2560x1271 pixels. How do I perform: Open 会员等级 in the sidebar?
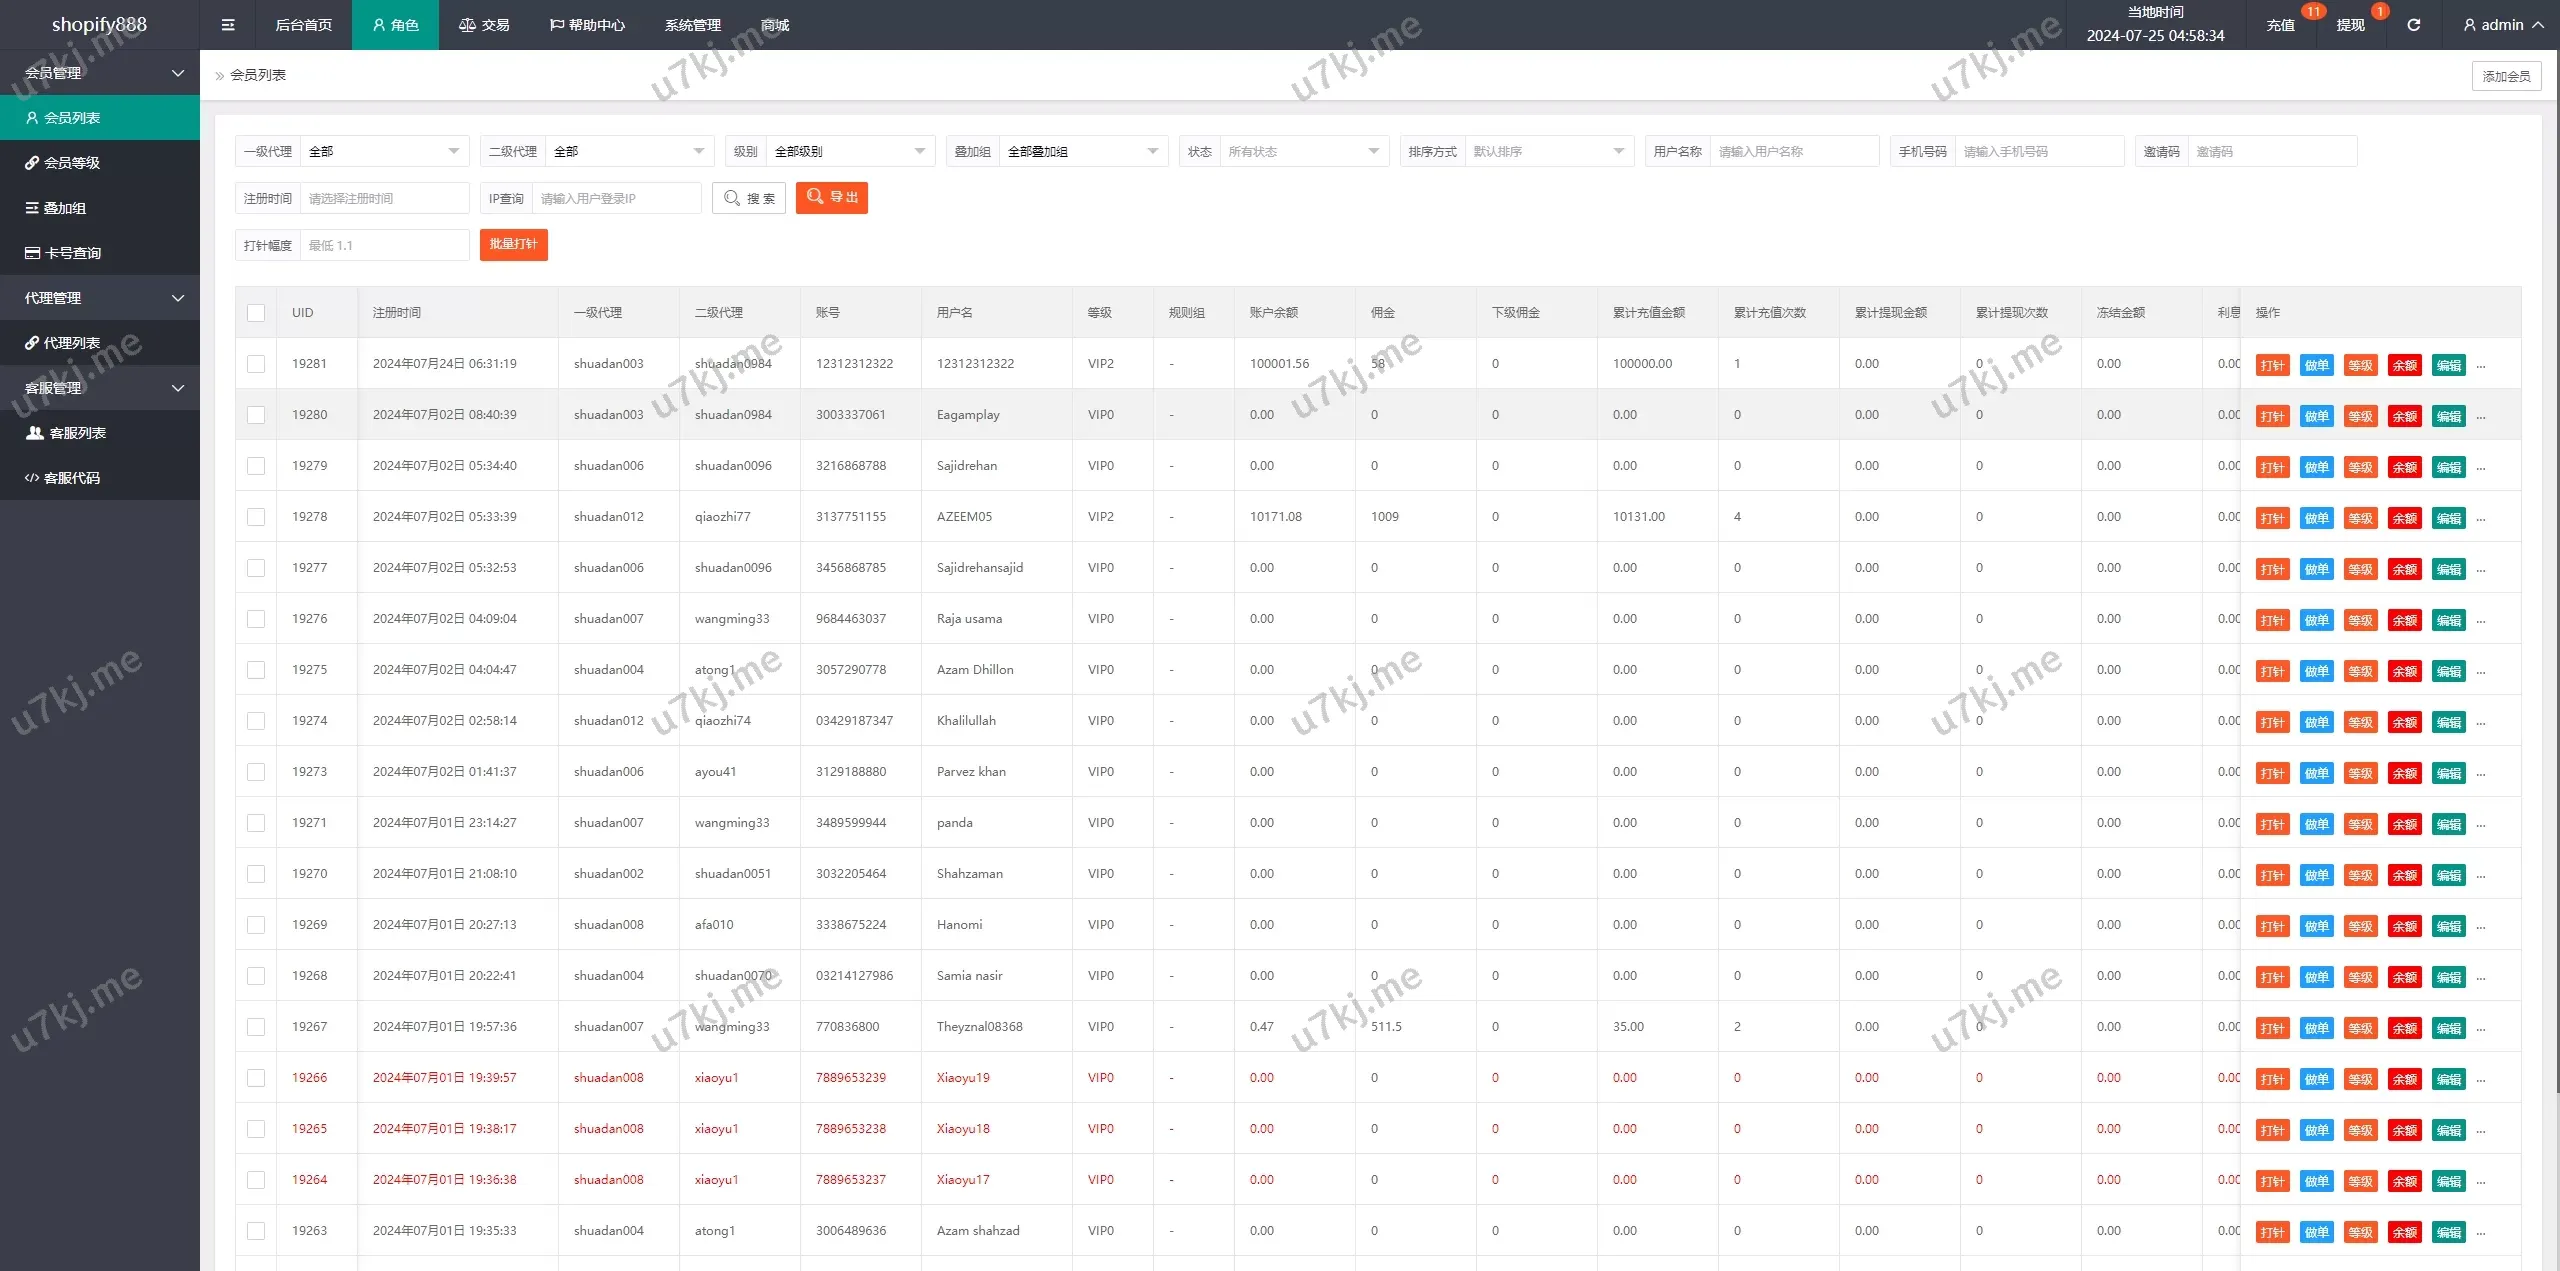tap(72, 163)
